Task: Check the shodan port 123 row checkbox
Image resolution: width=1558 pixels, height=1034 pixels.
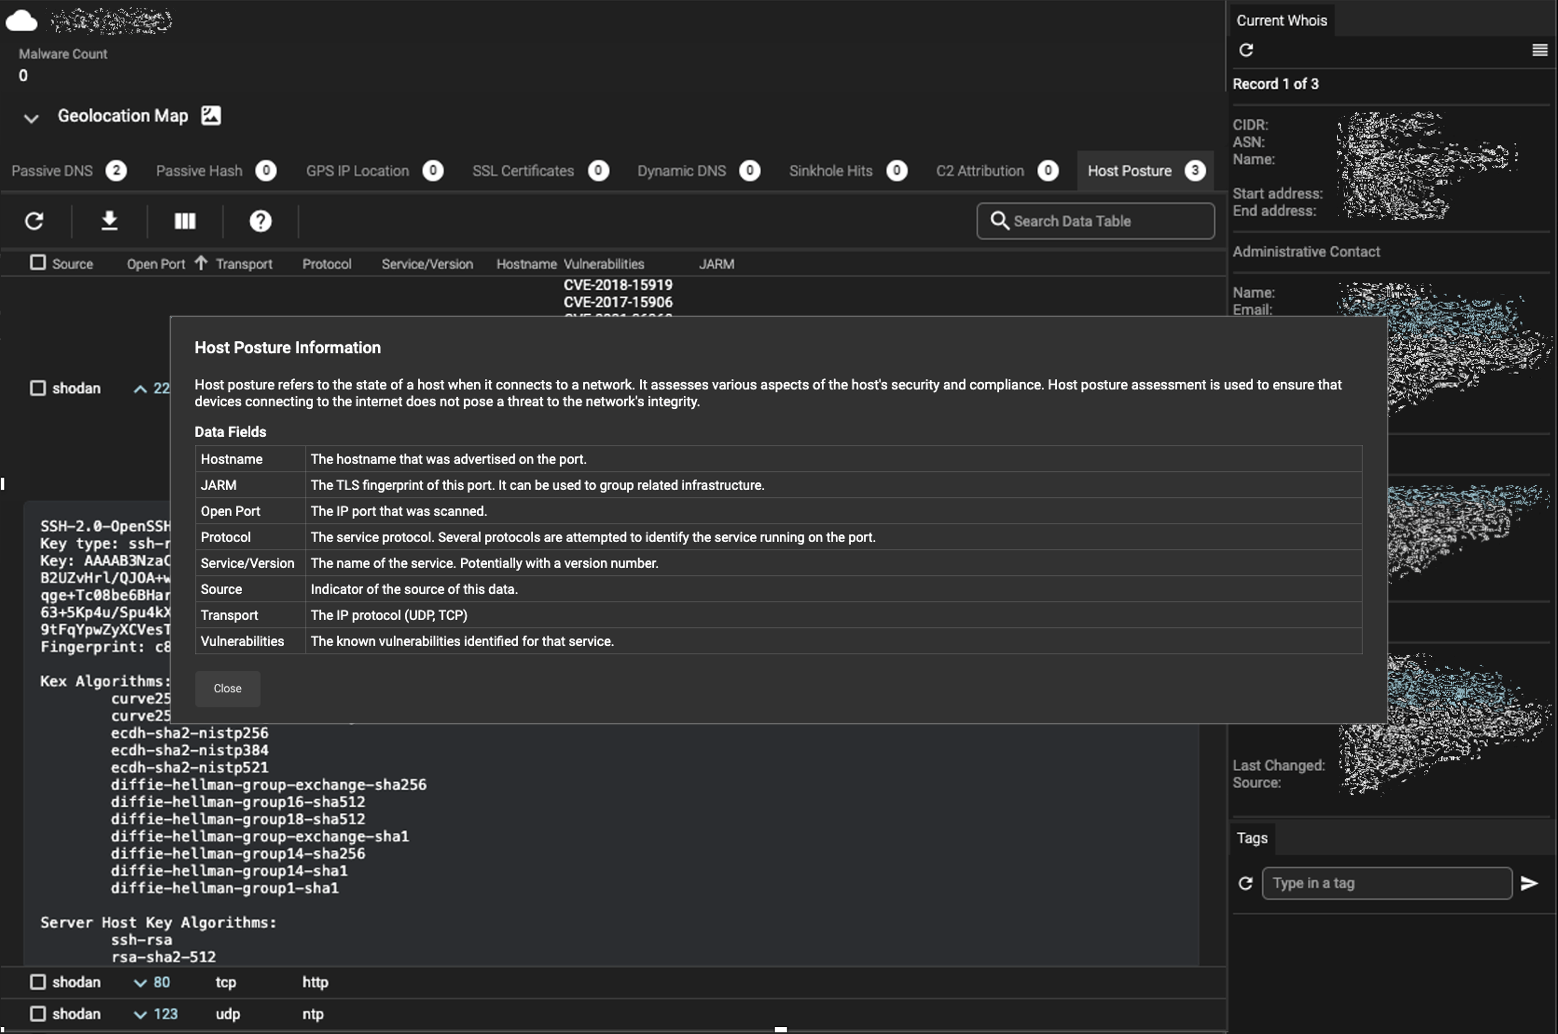Action: point(38,1014)
